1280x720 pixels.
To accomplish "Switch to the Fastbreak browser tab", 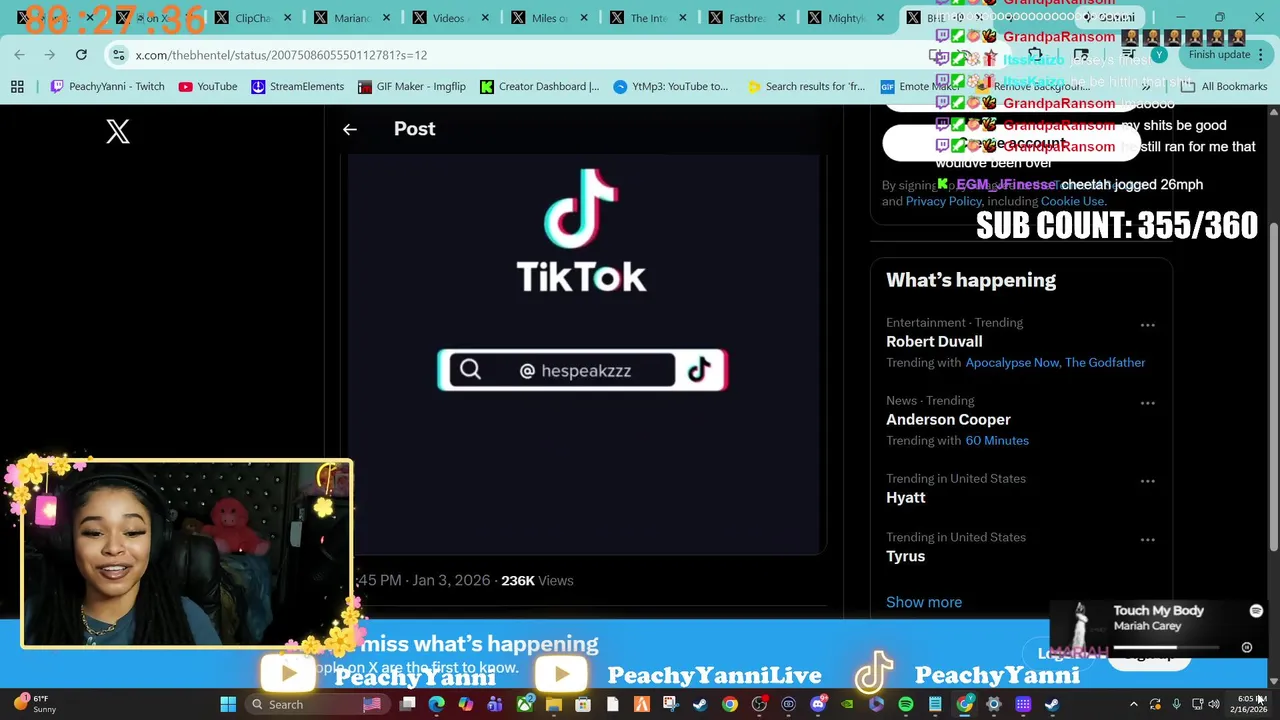I will click(747, 18).
